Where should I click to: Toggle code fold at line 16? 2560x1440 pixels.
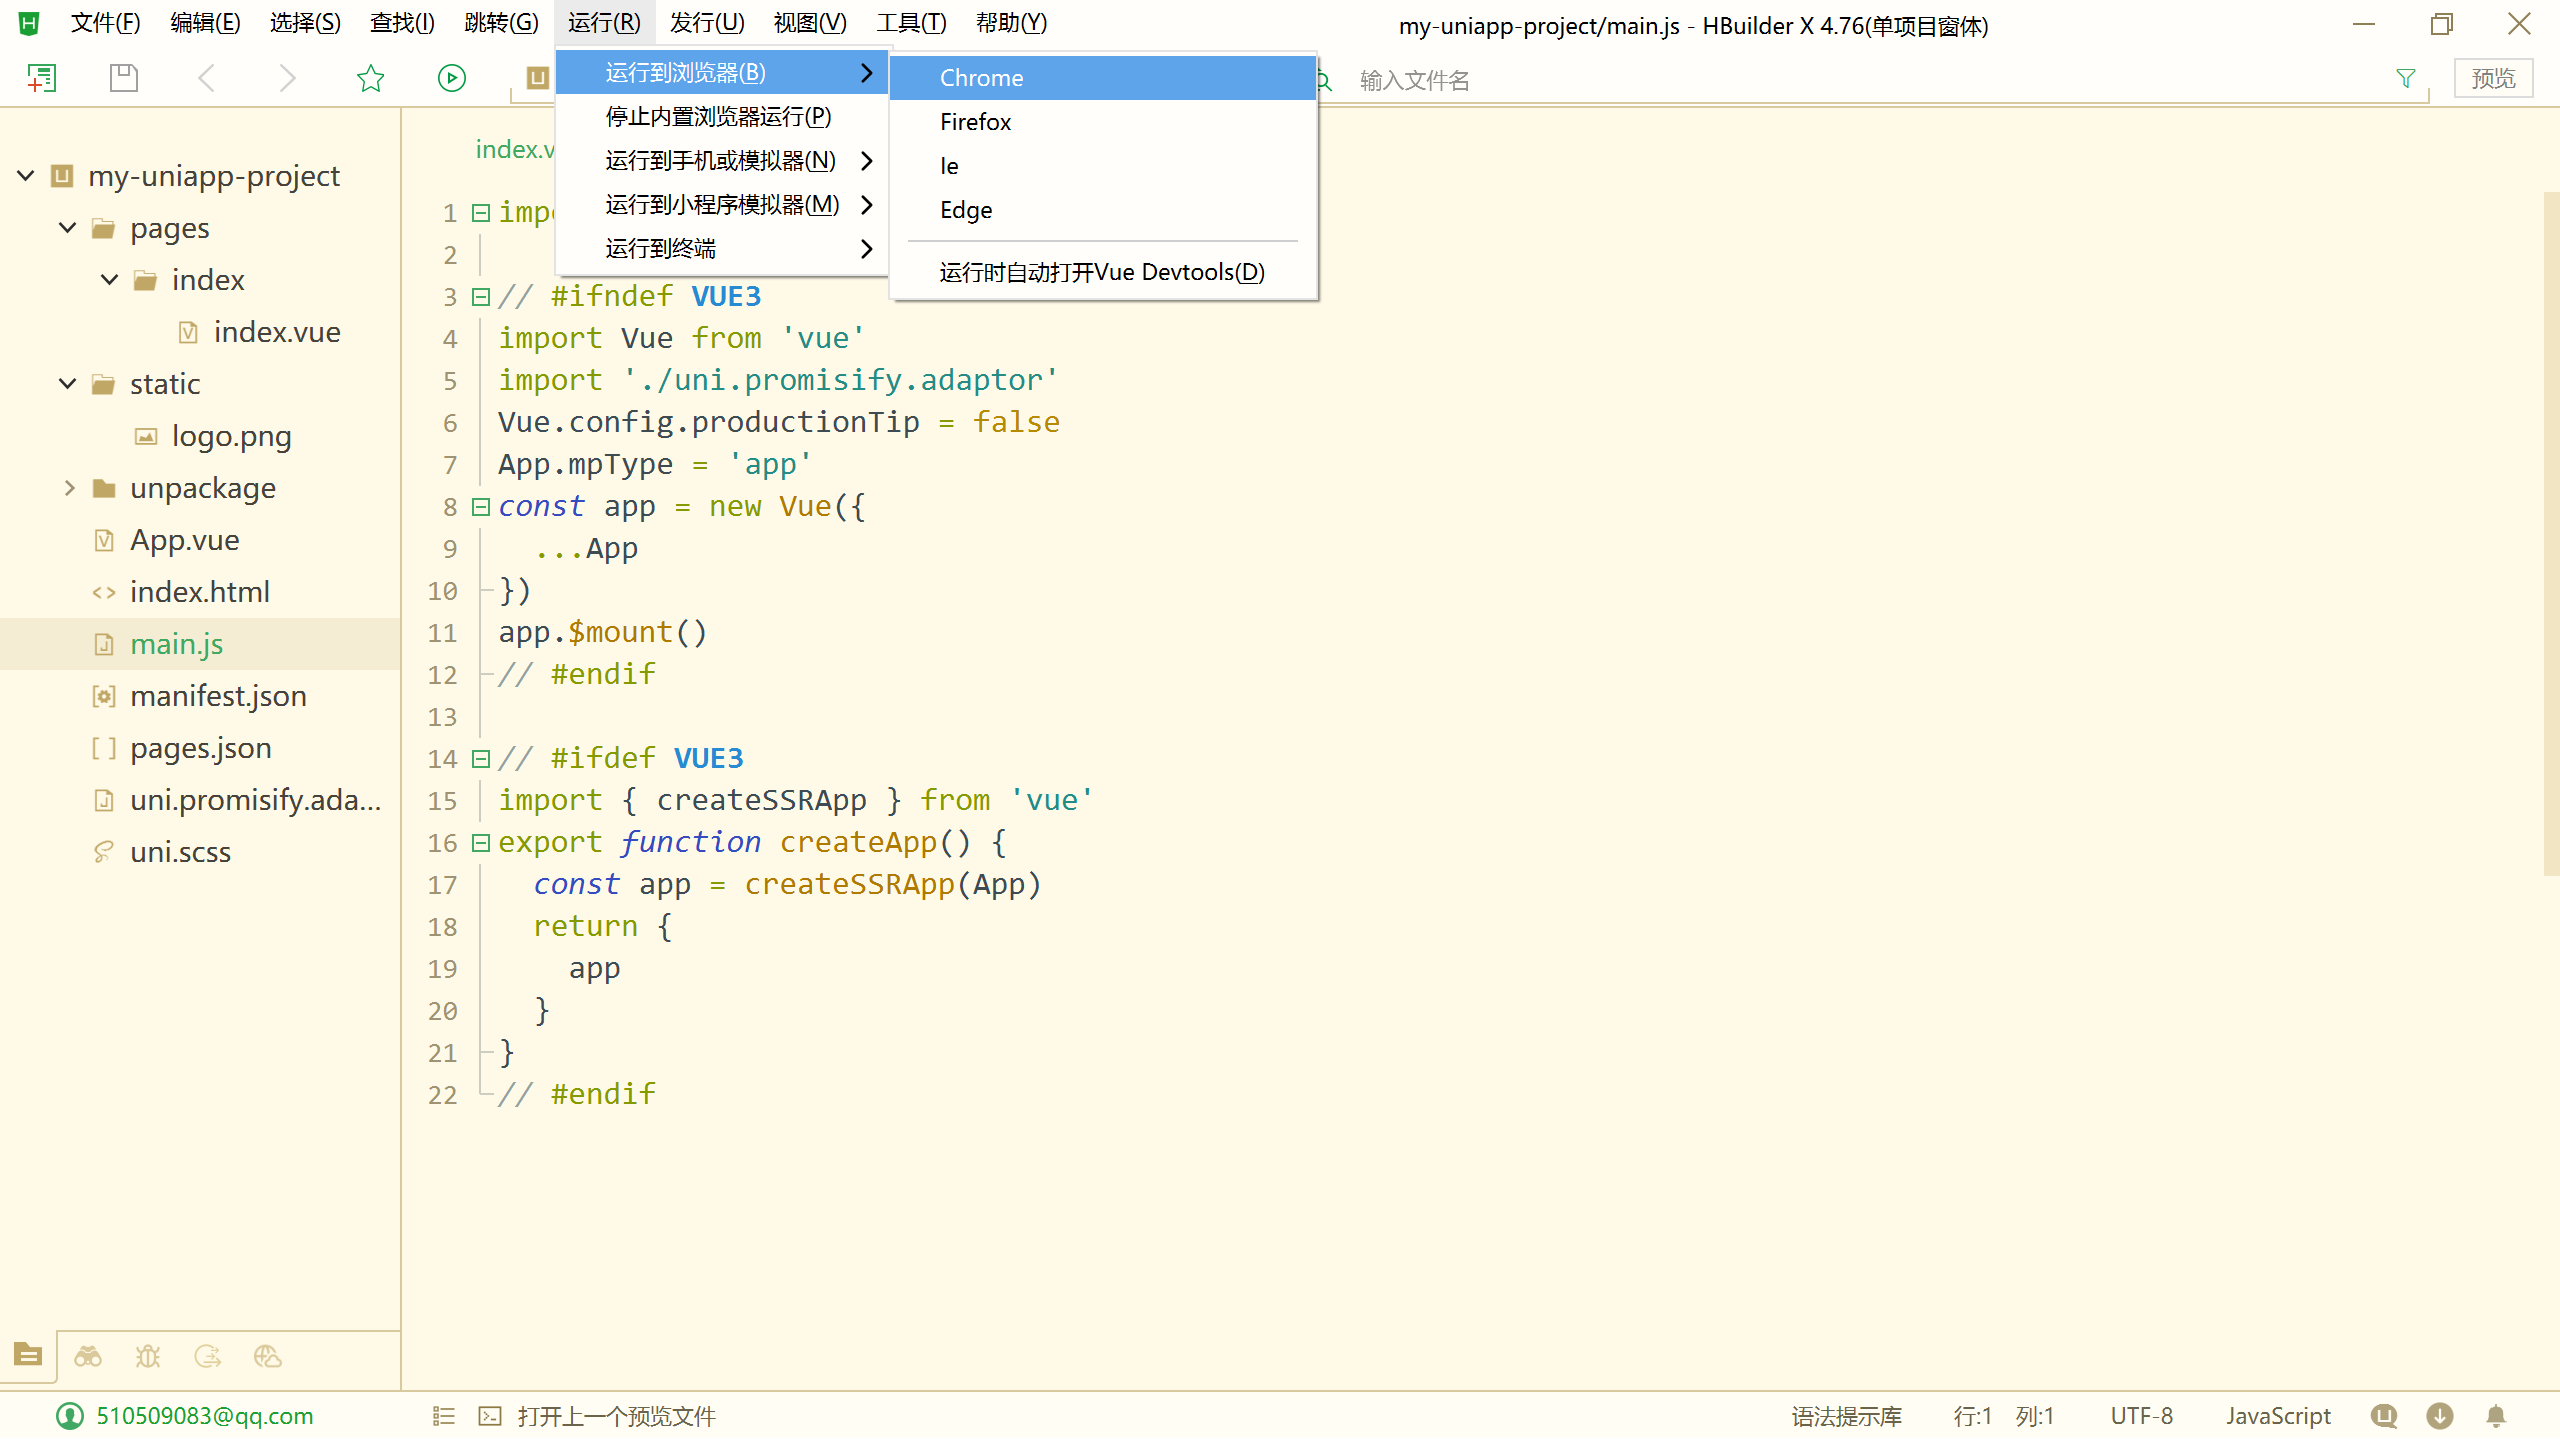pos(481,843)
